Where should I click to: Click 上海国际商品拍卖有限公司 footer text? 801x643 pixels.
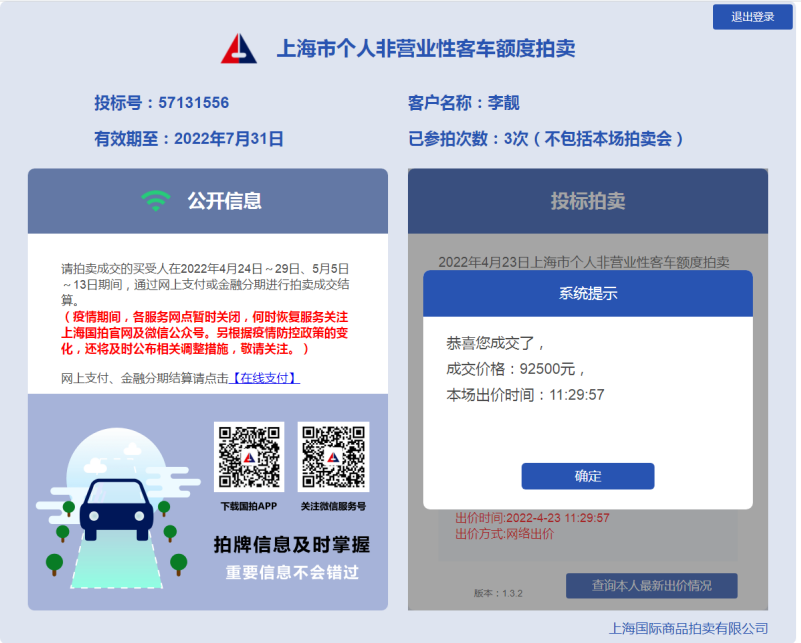click(x=689, y=628)
